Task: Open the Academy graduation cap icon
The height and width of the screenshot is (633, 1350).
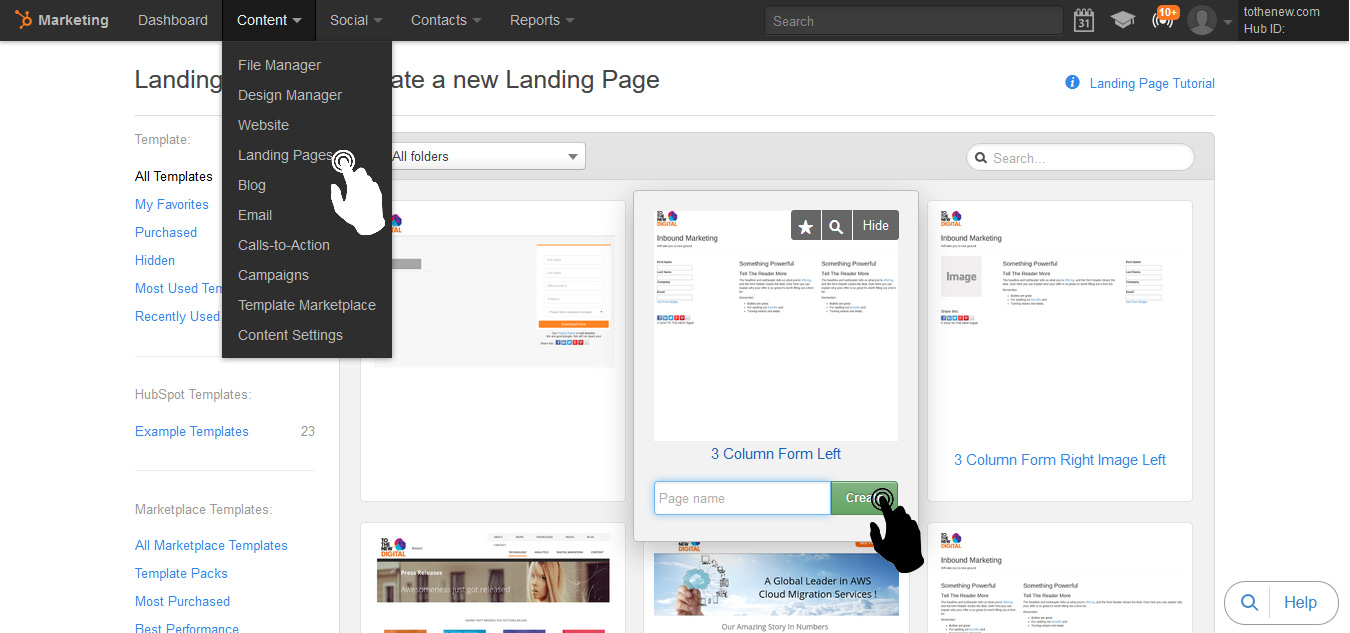Action: click(1123, 20)
